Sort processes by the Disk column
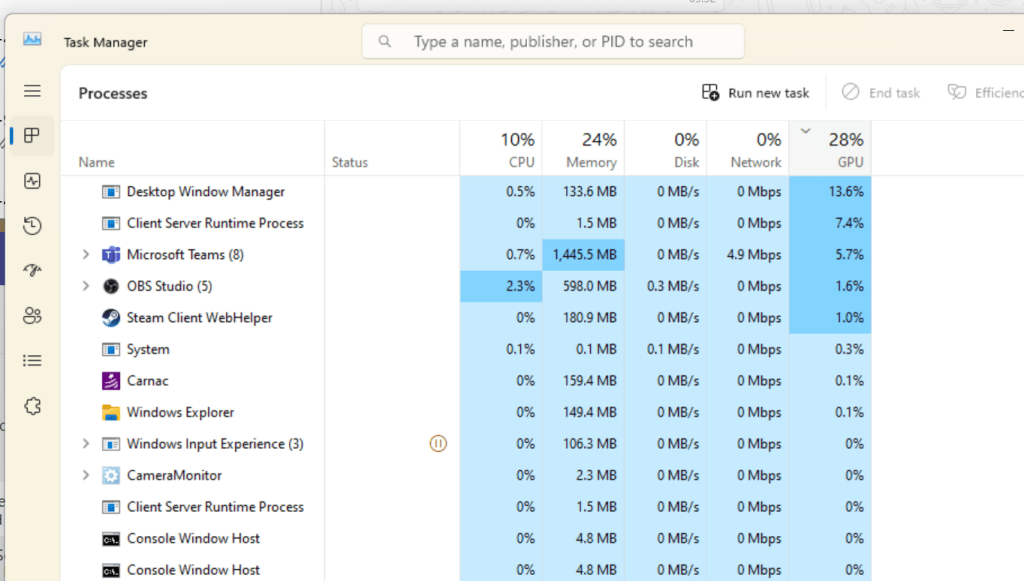 665,149
